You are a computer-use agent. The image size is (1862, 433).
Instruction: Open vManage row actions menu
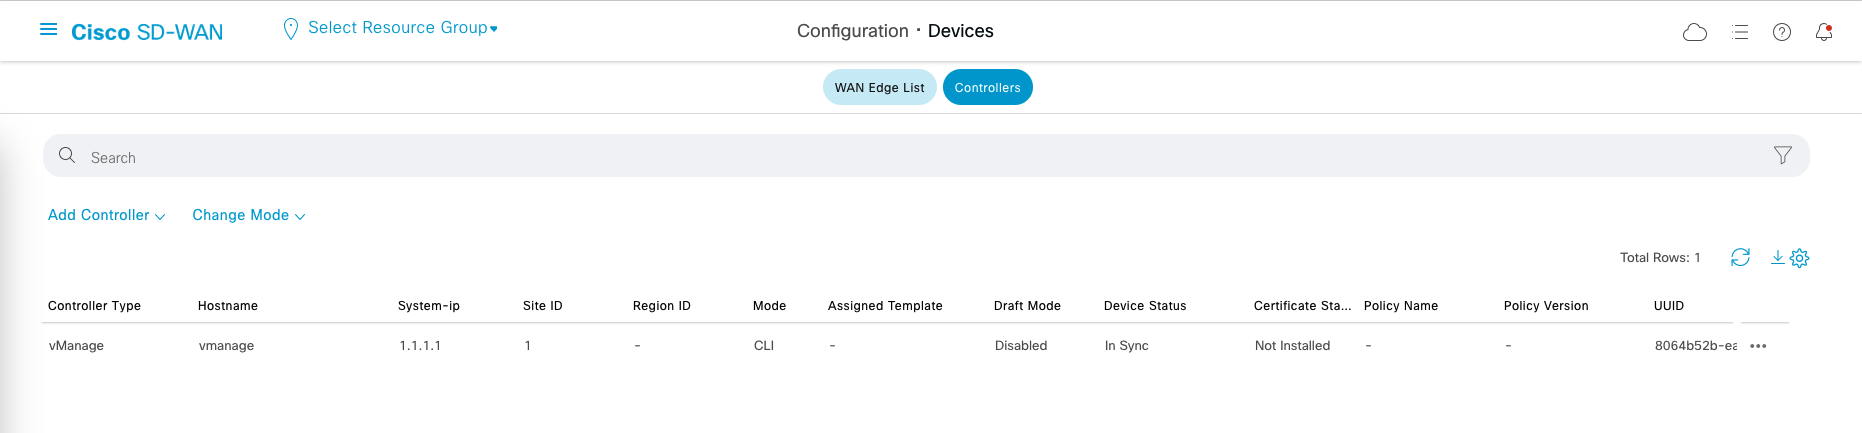[1759, 346]
